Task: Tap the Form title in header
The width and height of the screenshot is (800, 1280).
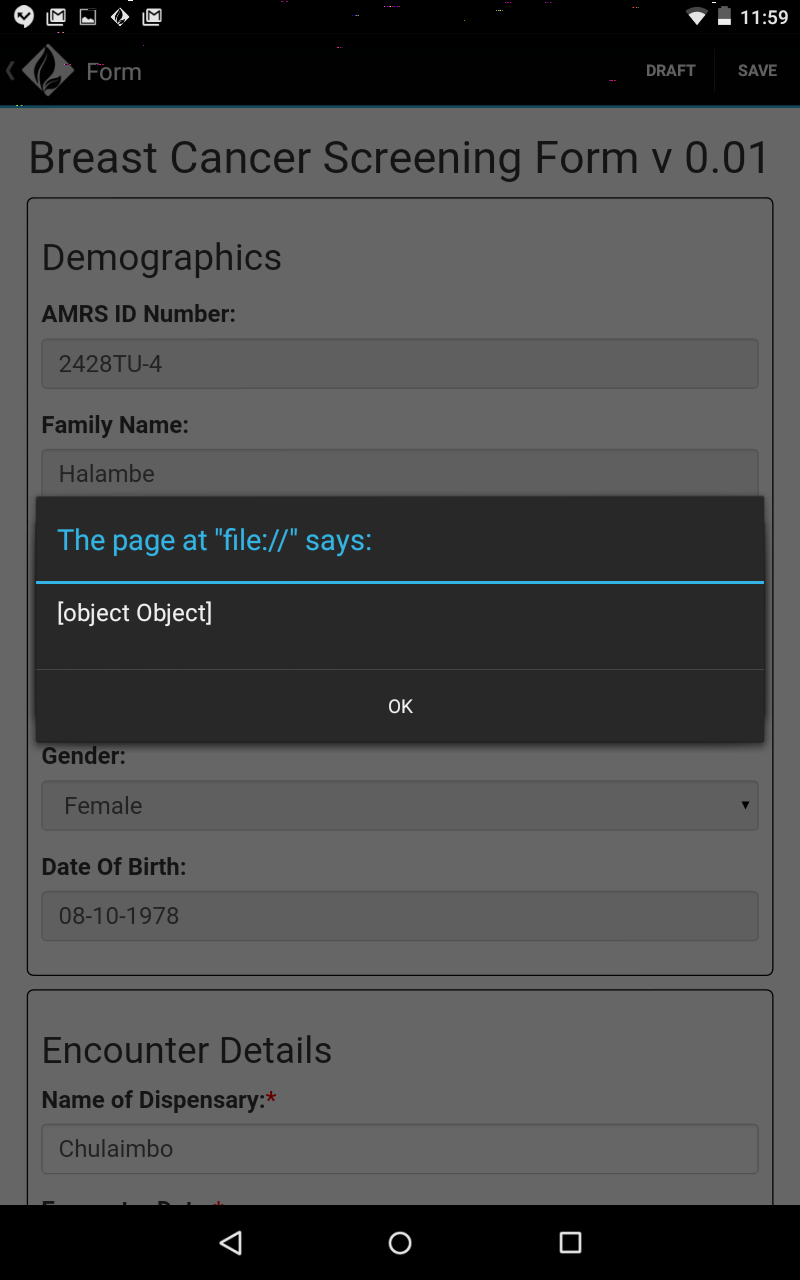Action: pyautogui.click(x=114, y=71)
